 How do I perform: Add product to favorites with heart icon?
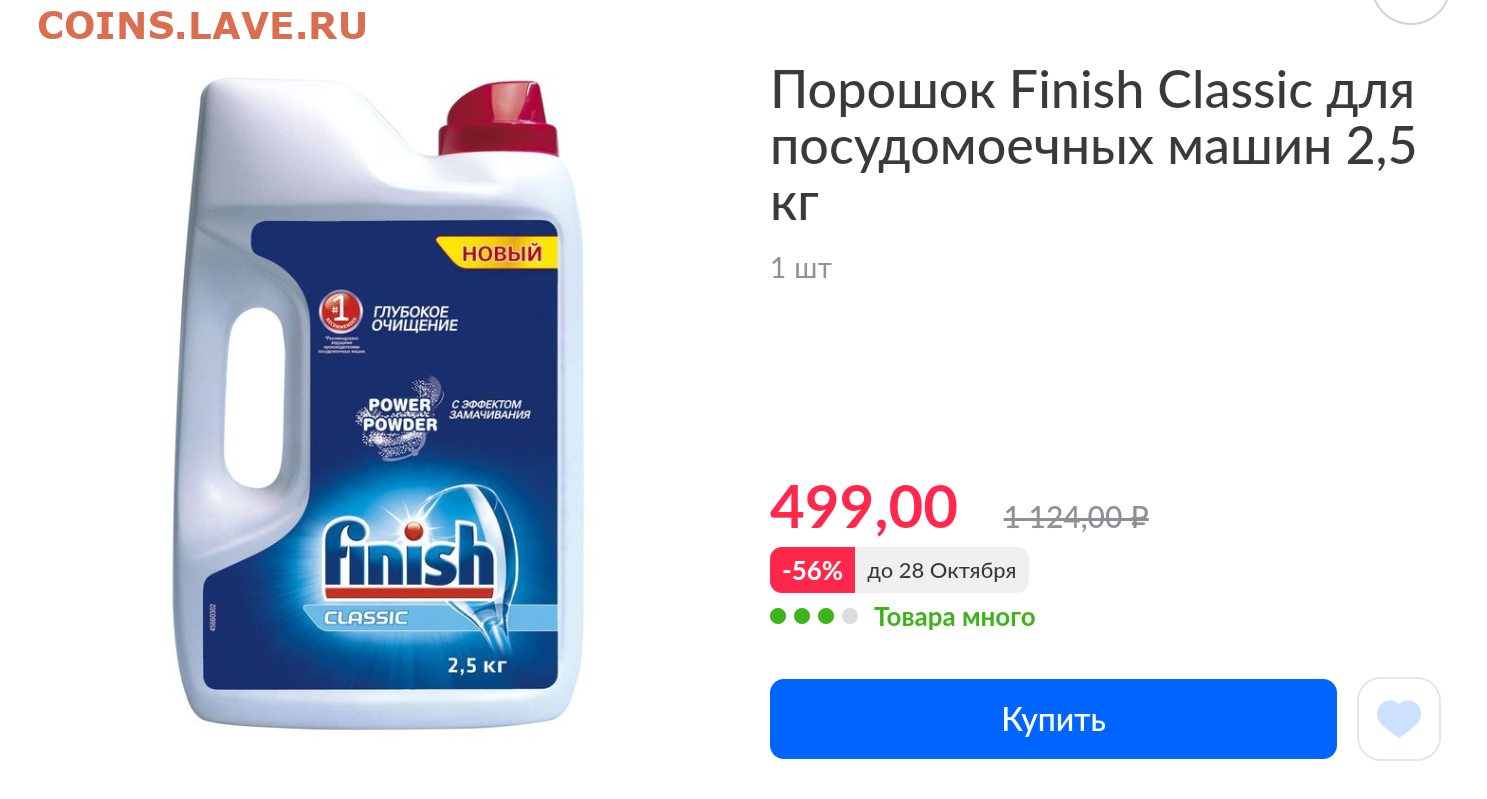pos(1398,719)
